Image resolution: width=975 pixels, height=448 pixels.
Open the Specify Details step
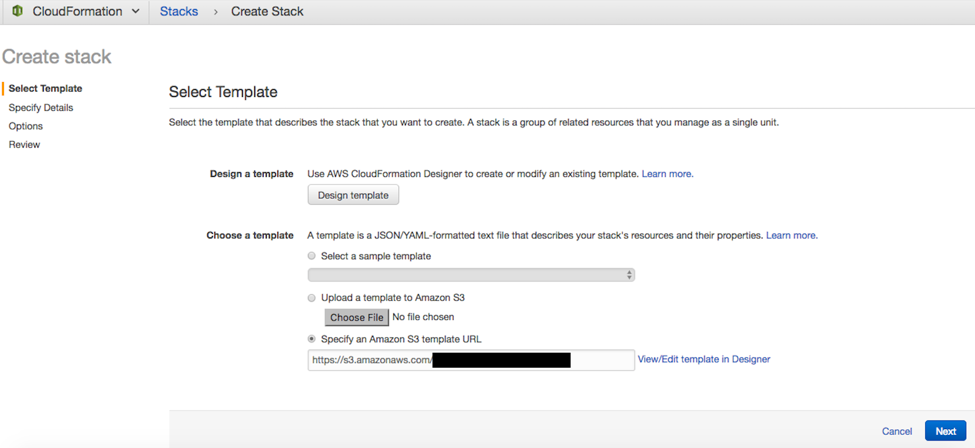41,108
